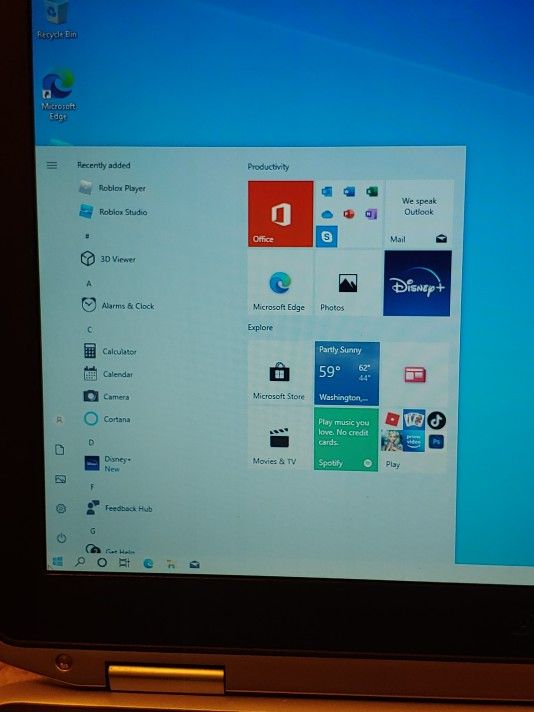Viewport: 534px width, 712px height.
Task: Click the 'G' letter group header
Action: [x=93, y=531]
